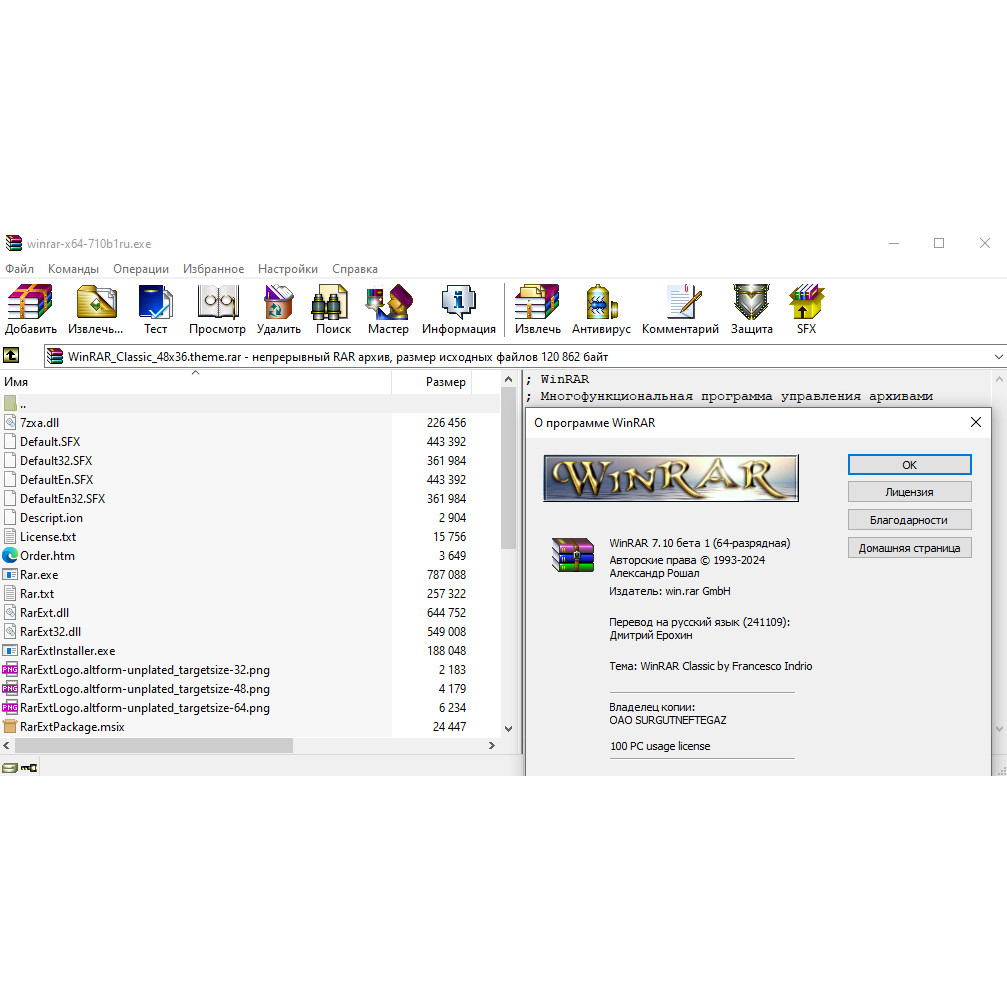Click the horizontal scroll left arrow
Image resolution: width=1007 pixels, height=1007 pixels.
coord(7,746)
